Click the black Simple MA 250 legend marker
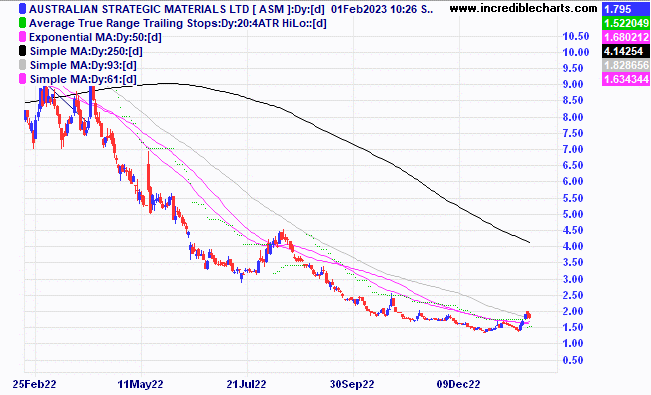 pos(22,51)
